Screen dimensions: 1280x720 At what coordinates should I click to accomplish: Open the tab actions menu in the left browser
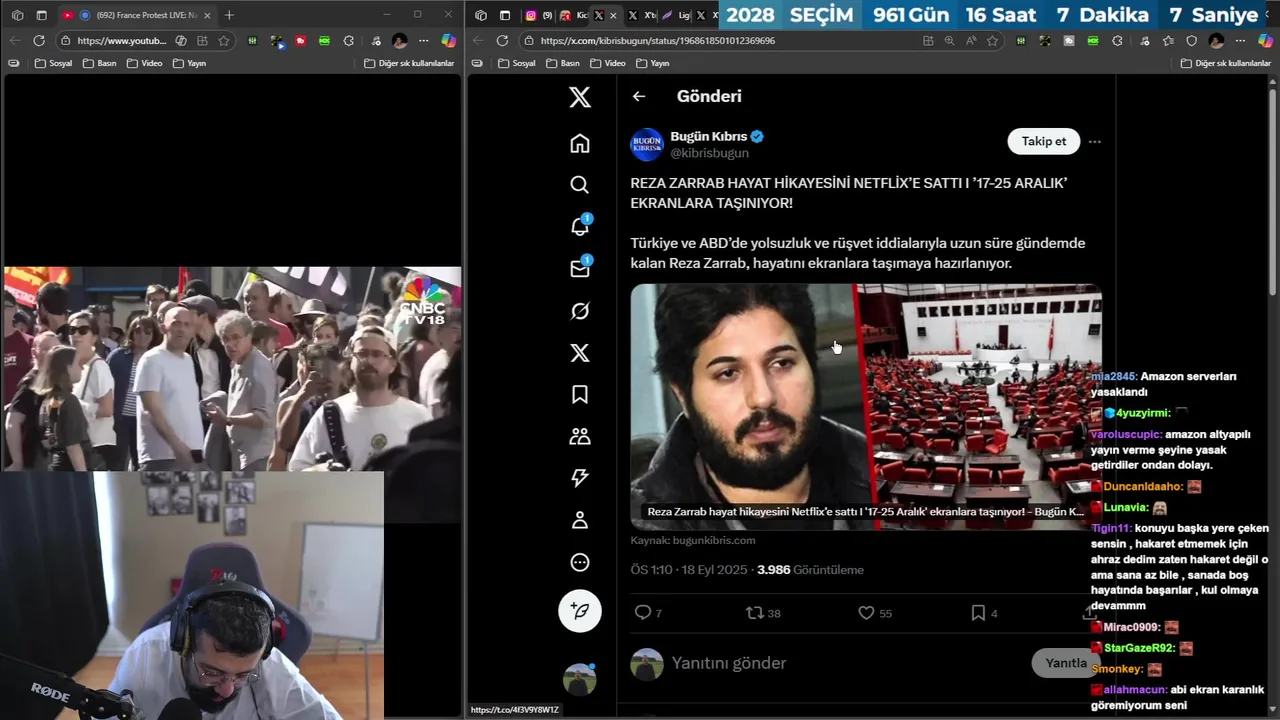[41, 15]
